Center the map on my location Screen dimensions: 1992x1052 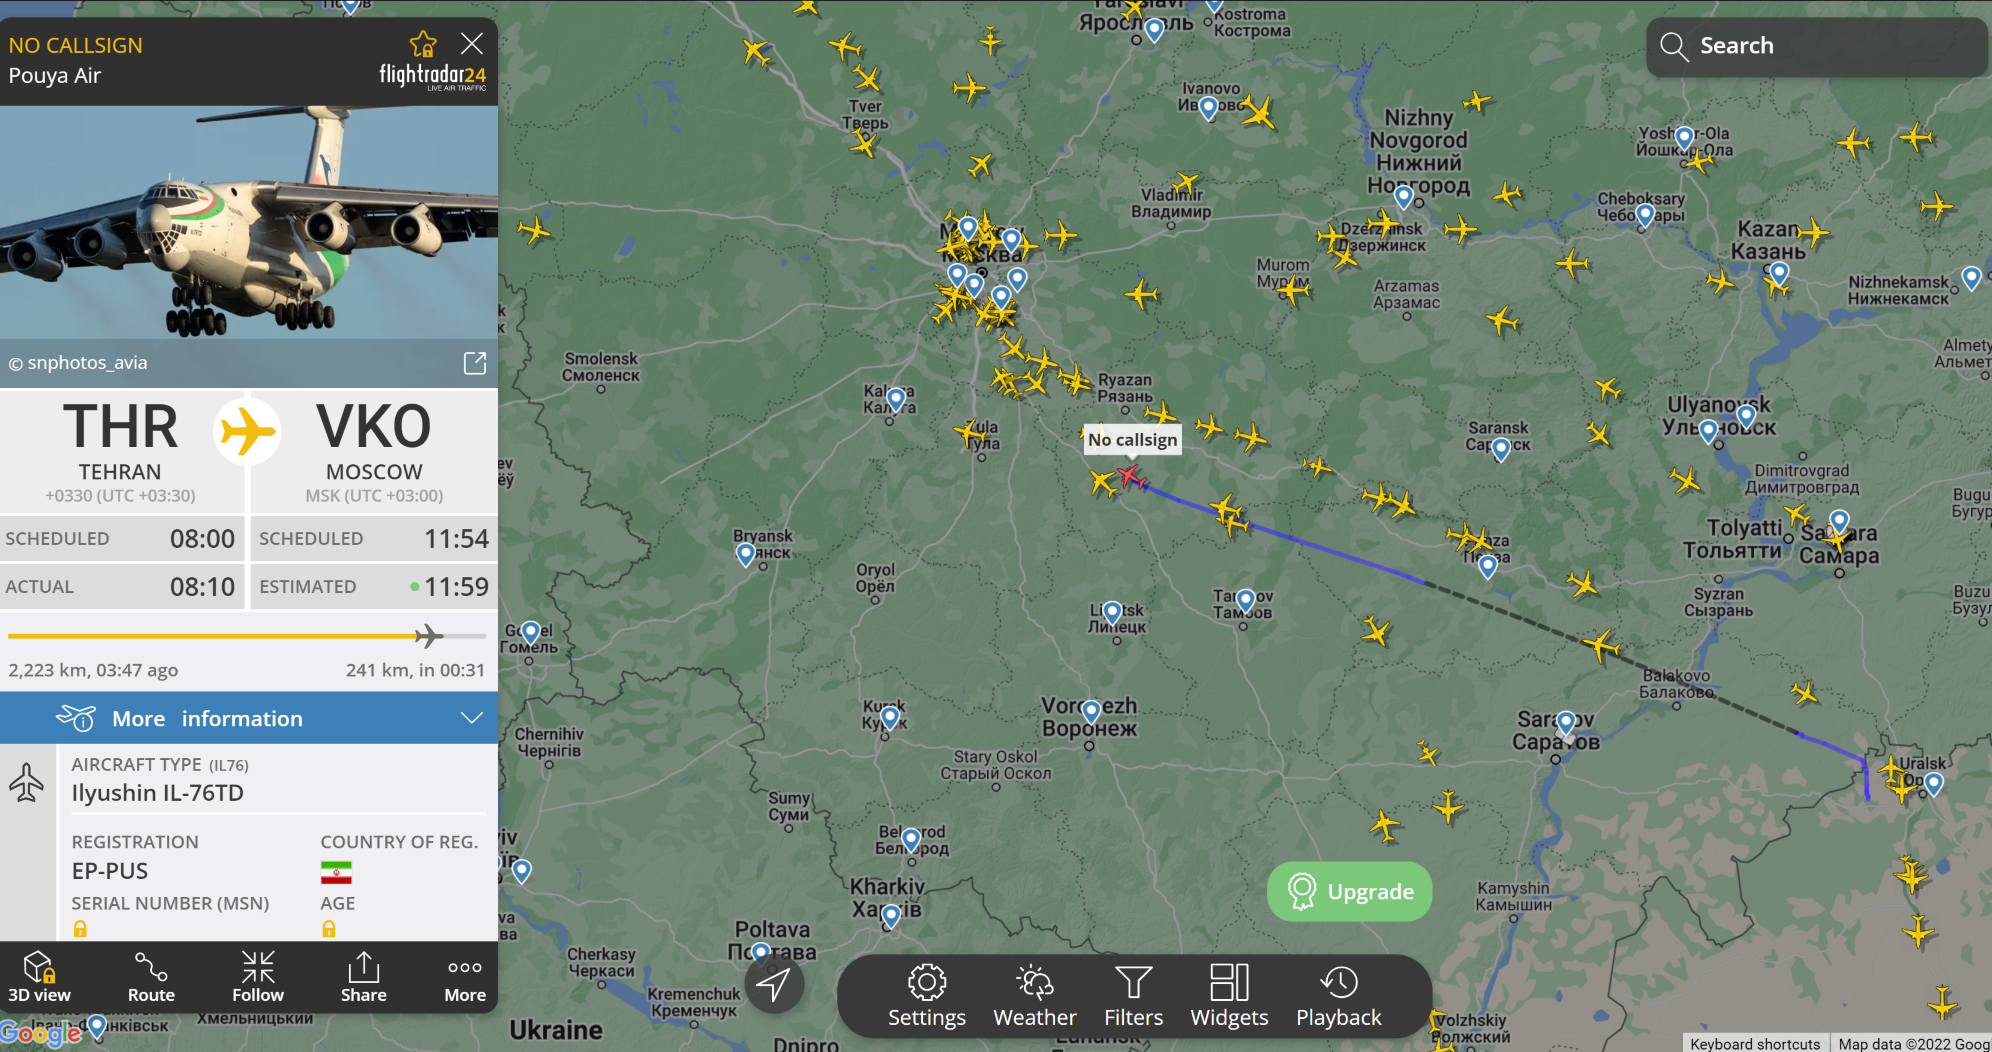[773, 984]
